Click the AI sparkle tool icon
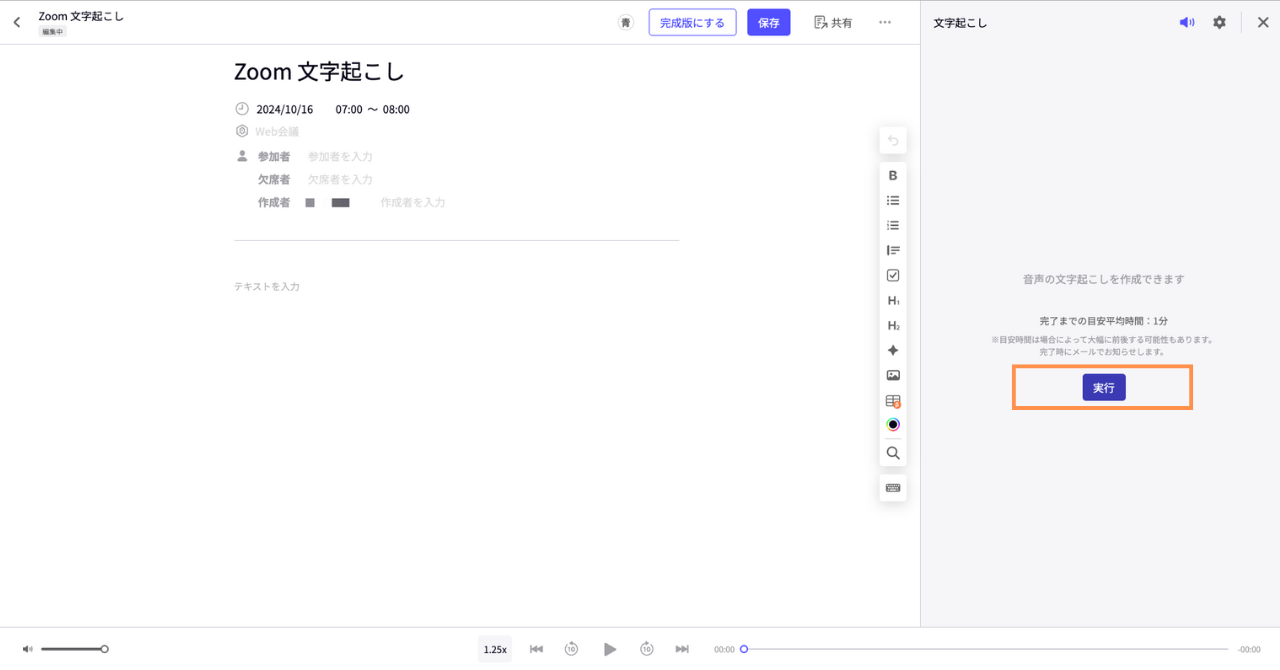Screen dimensions: 1280x670 point(893,350)
